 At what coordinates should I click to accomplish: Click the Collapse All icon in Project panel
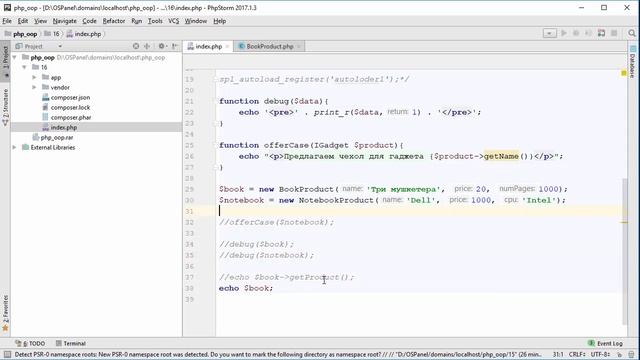click(147, 47)
